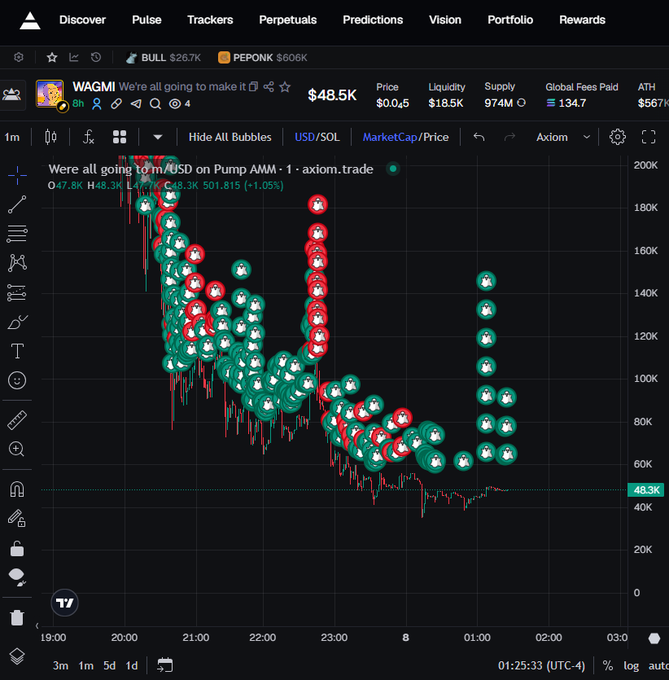
Task: Open the Portfolio tab
Action: [510, 20]
